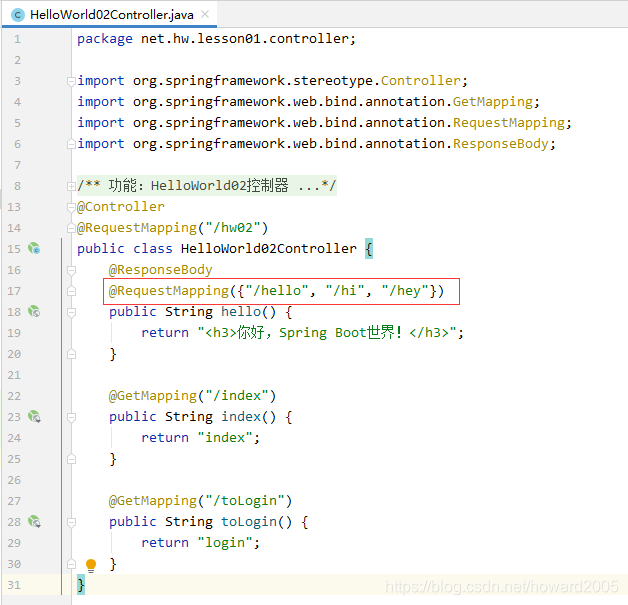Click the fold end marker on line 20
The height and width of the screenshot is (605, 628).
click(71, 354)
